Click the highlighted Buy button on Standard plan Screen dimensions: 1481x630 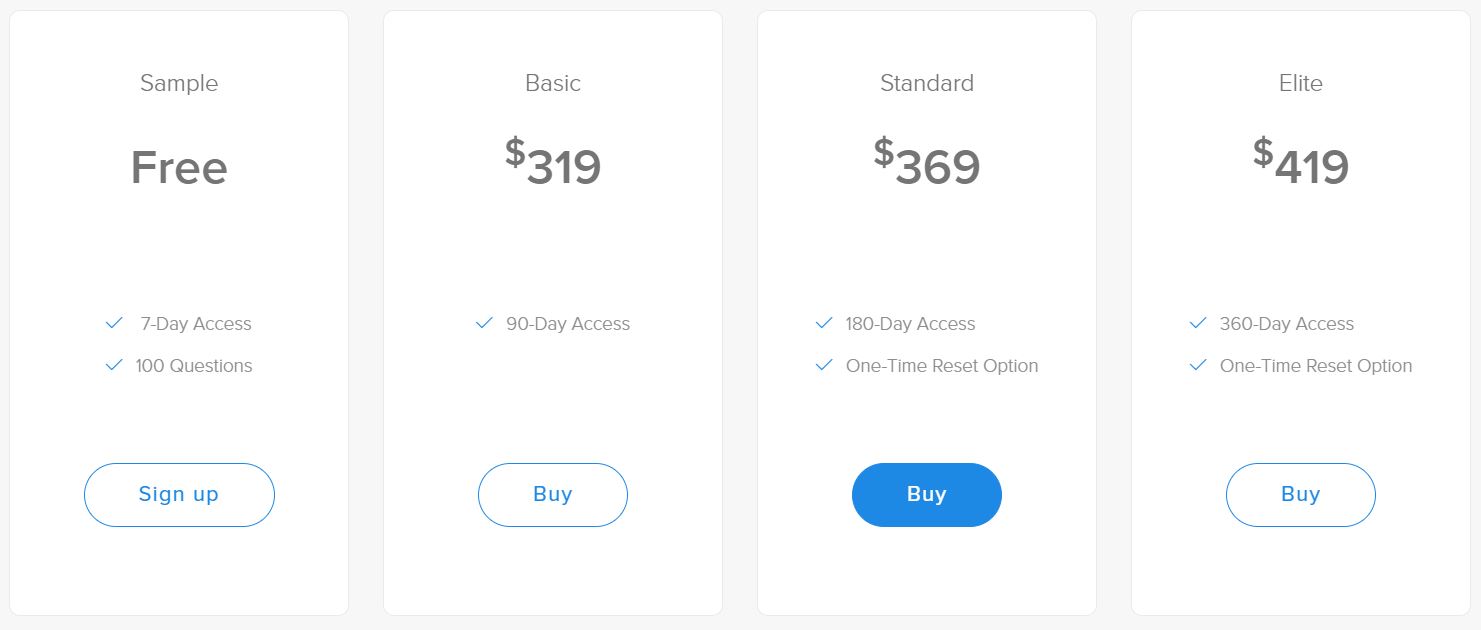(926, 494)
